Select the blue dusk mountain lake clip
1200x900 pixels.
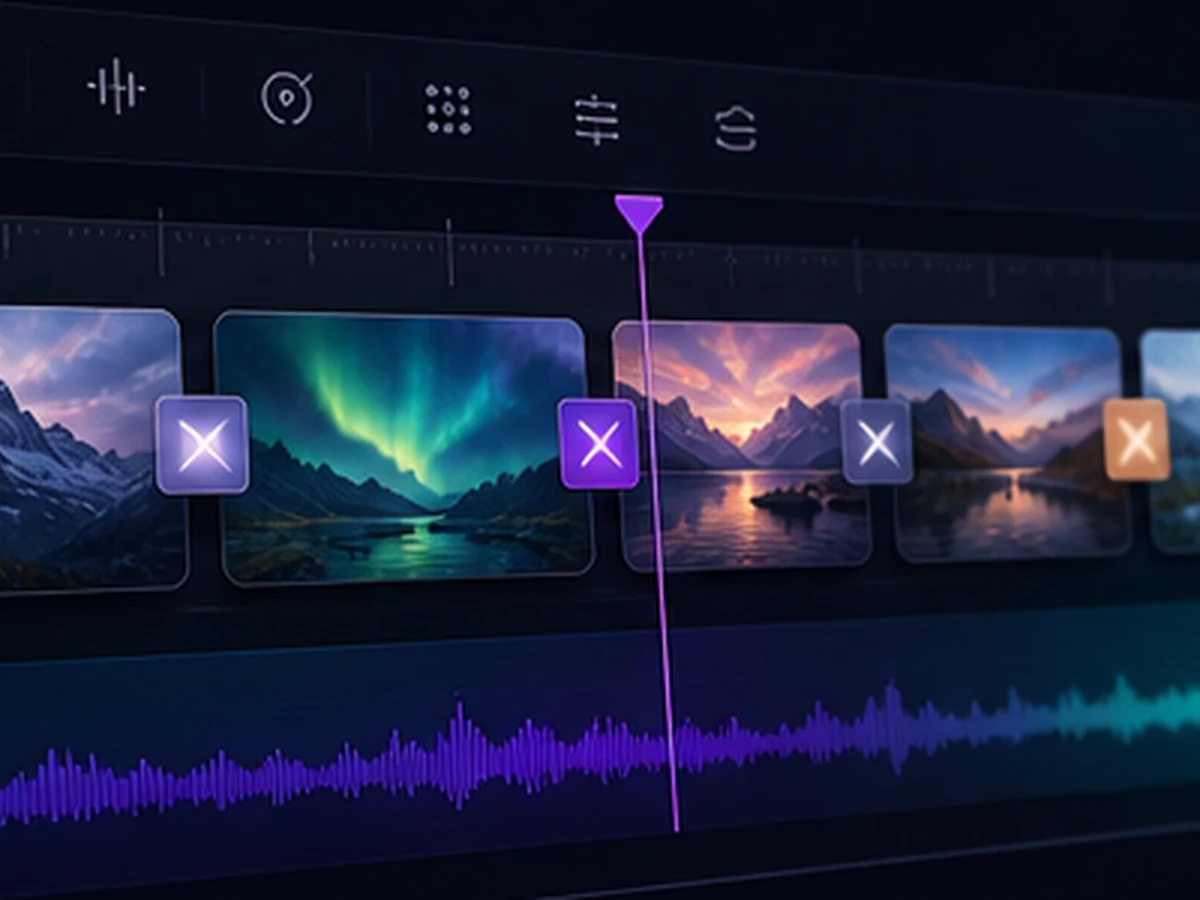pyautogui.click(x=1007, y=442)
